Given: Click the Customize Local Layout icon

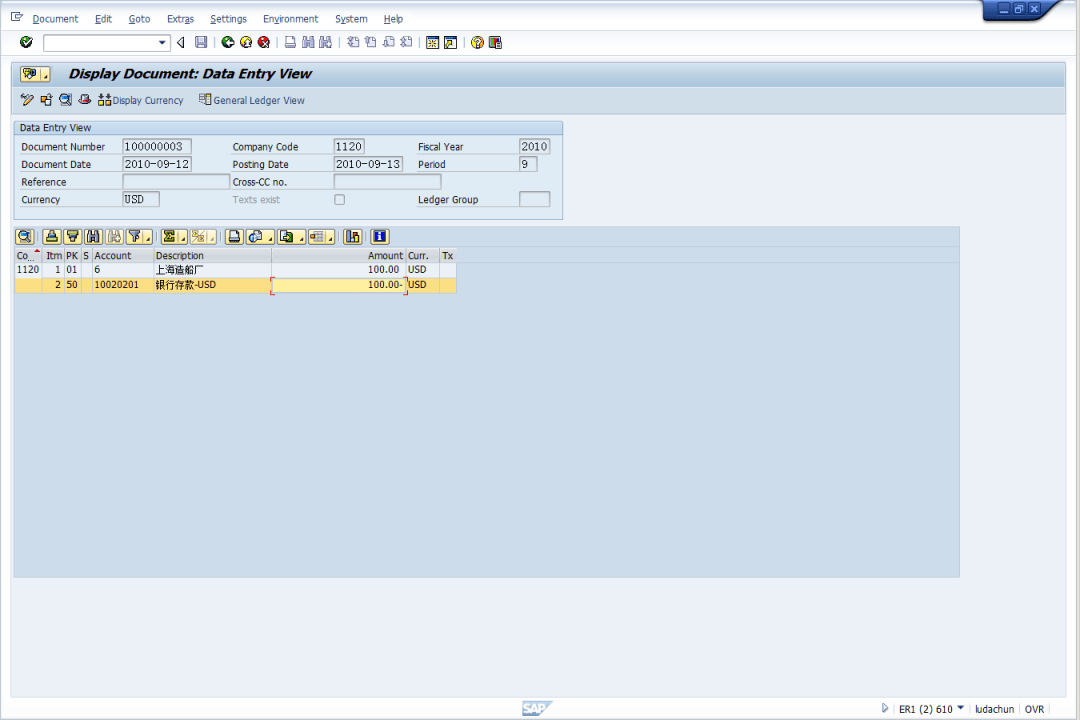Looking at the screenshot, I should [x=495, y=42].
